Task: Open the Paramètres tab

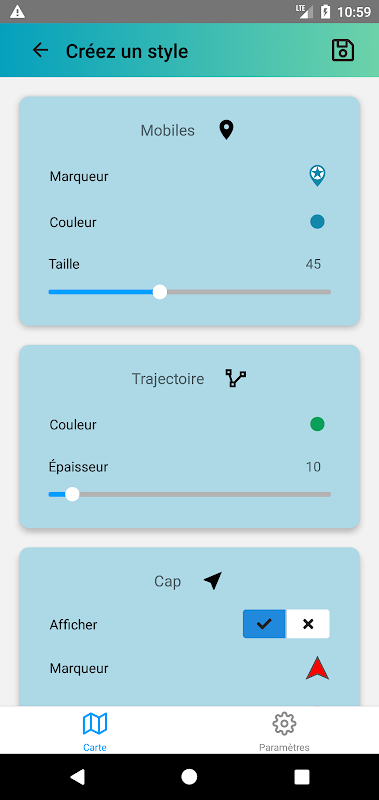Action: click(x=284, y=731)
